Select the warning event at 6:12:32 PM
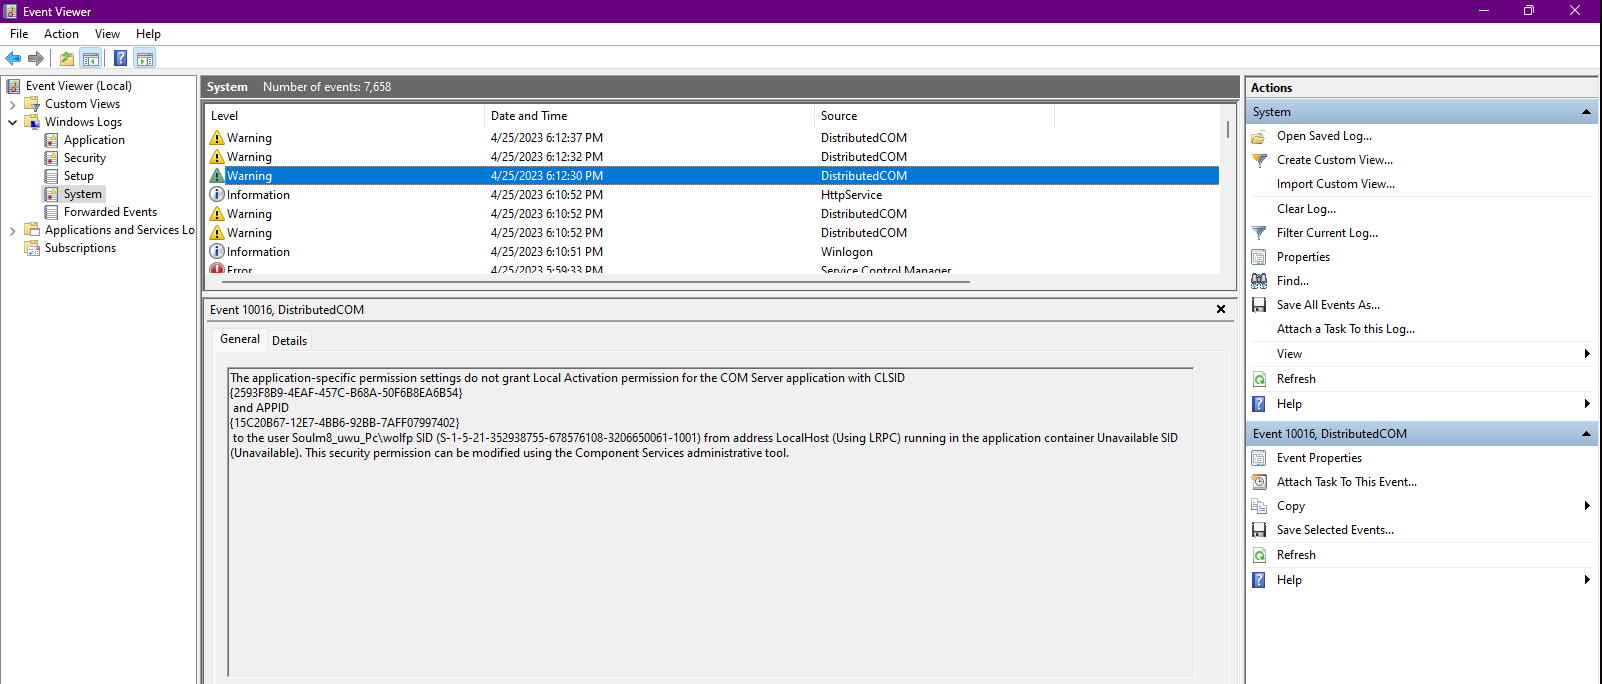This screenshot has width=1602, height=684. pos(712,157)
